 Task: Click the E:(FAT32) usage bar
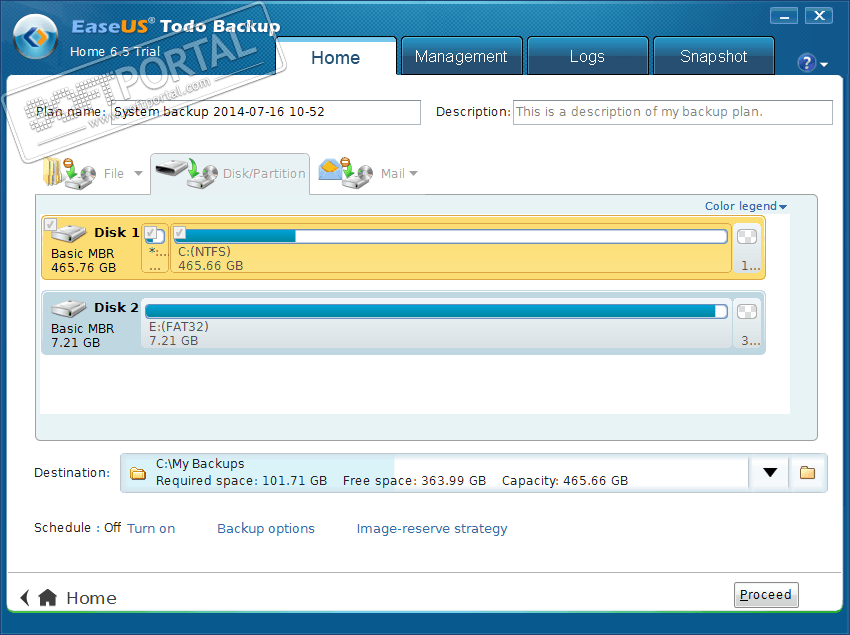click(436, 311)
